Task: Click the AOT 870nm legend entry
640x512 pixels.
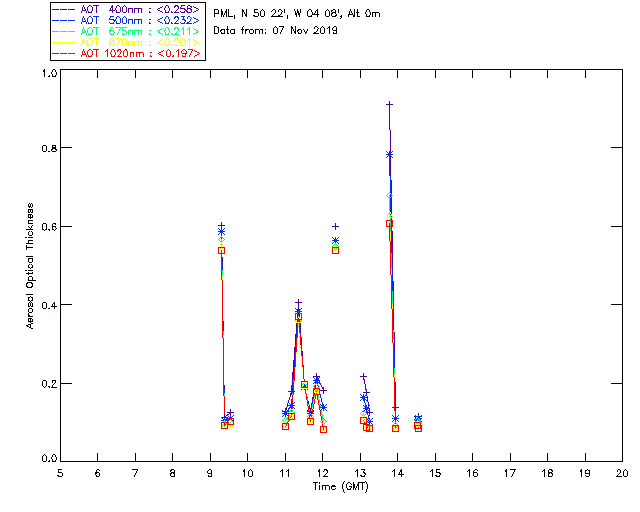Action: [x=126, y=42]
